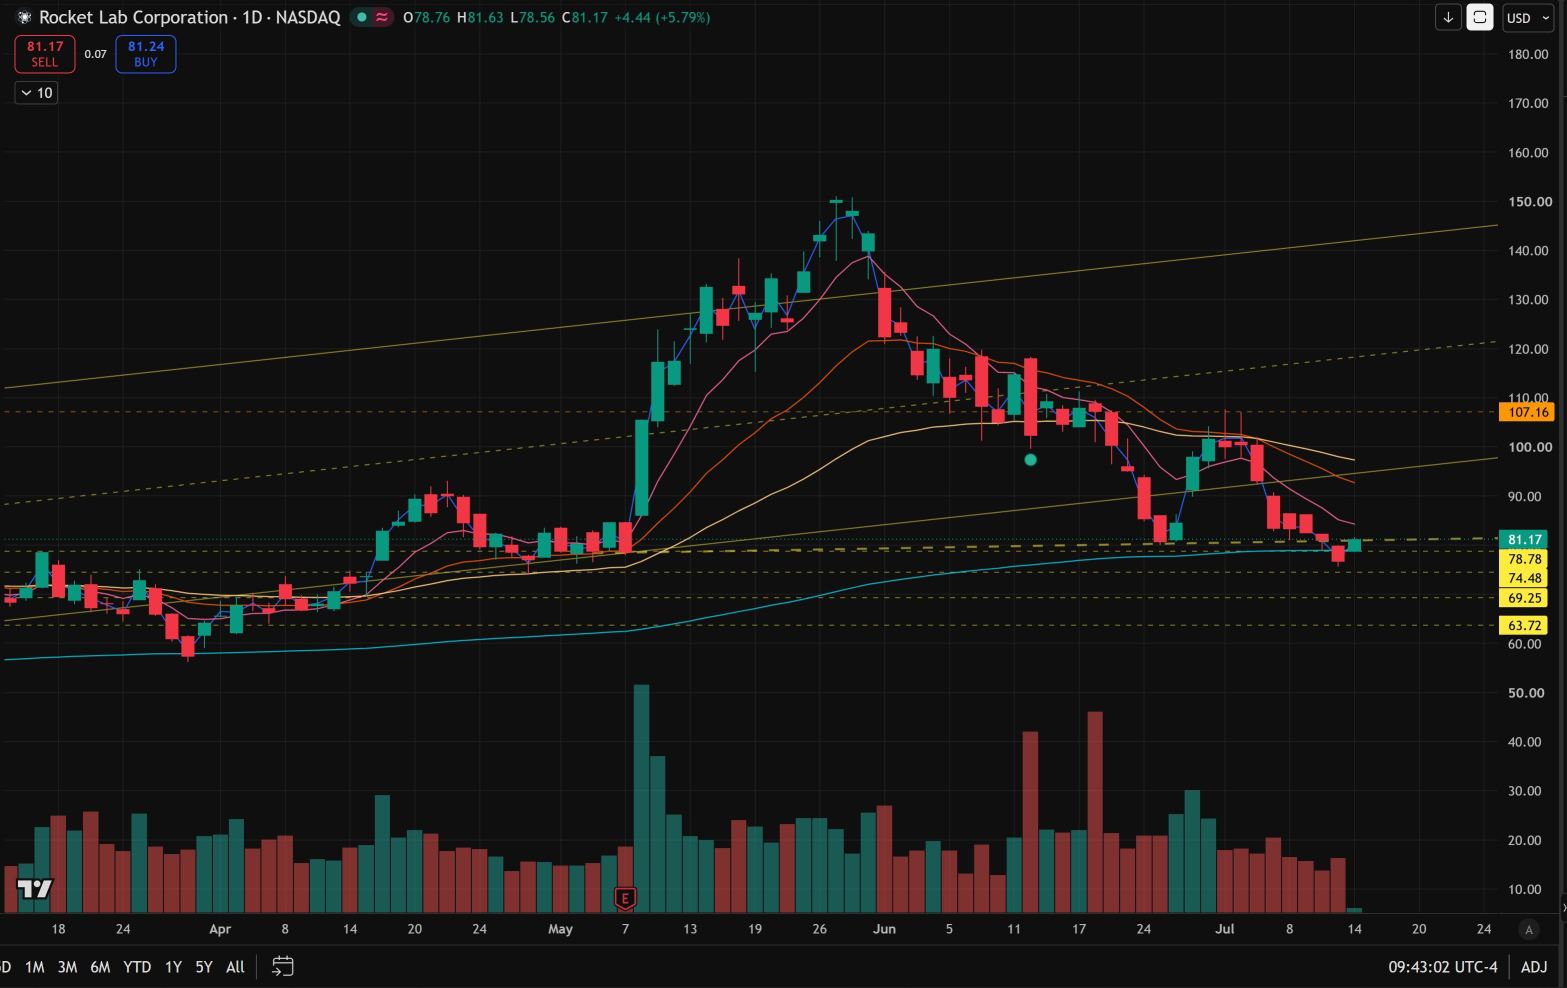
Task: Click the open price value O78.76
Action: (x=426, y=17)
